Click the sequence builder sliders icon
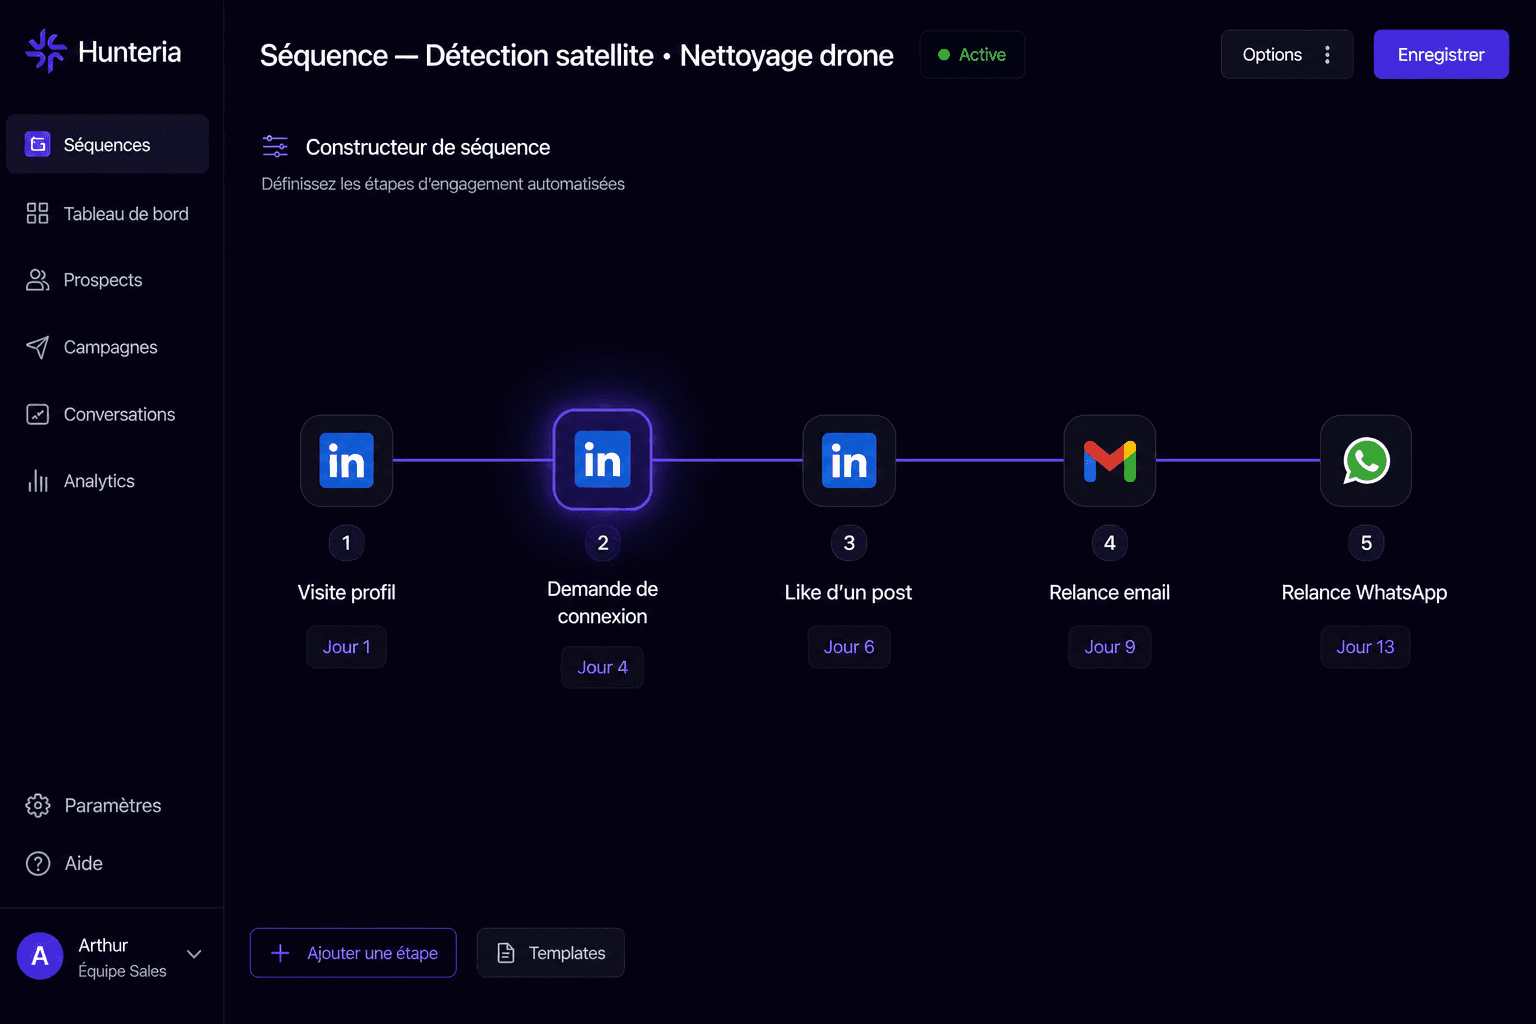The image size is (1536, 1024). (x=275, y=146)
